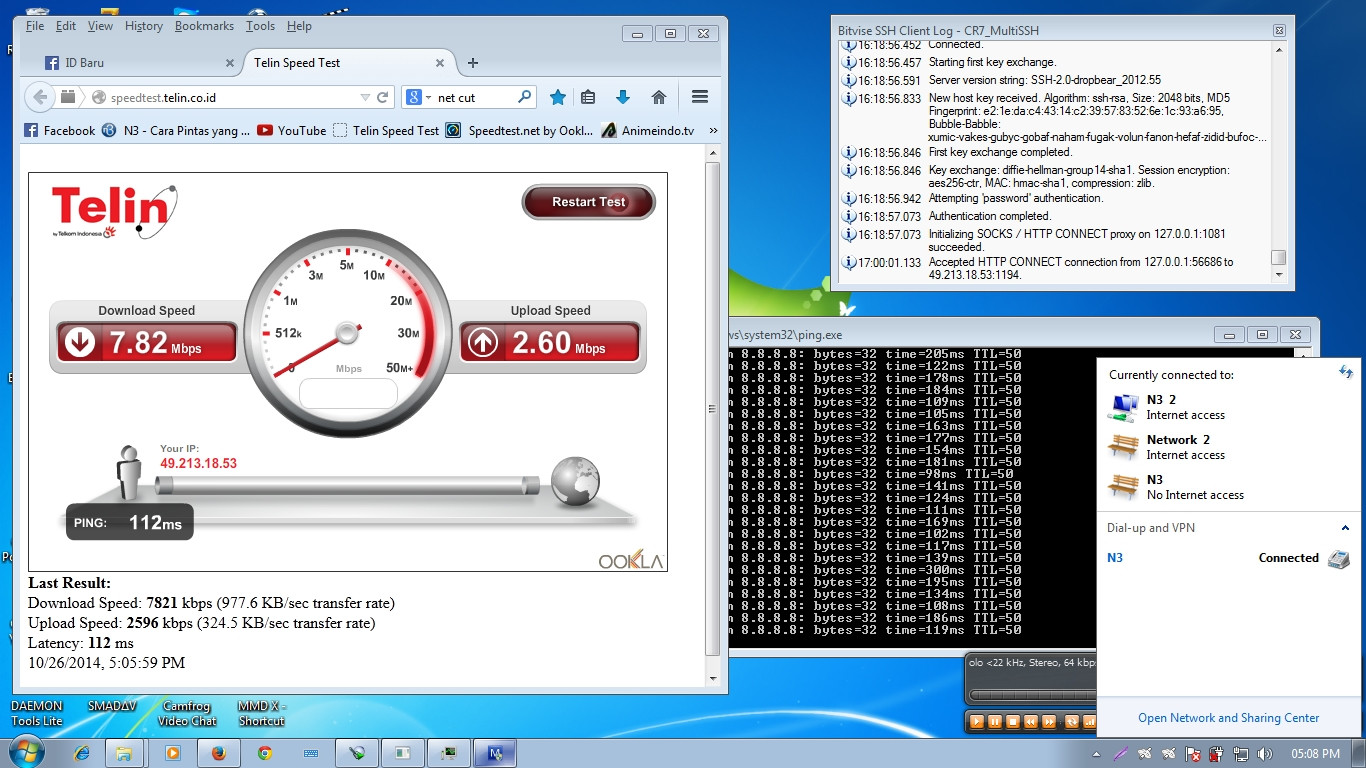Click Firefox page vertical scrollbar
This screenshot has width=1366, height=768.
pos(713,410)
